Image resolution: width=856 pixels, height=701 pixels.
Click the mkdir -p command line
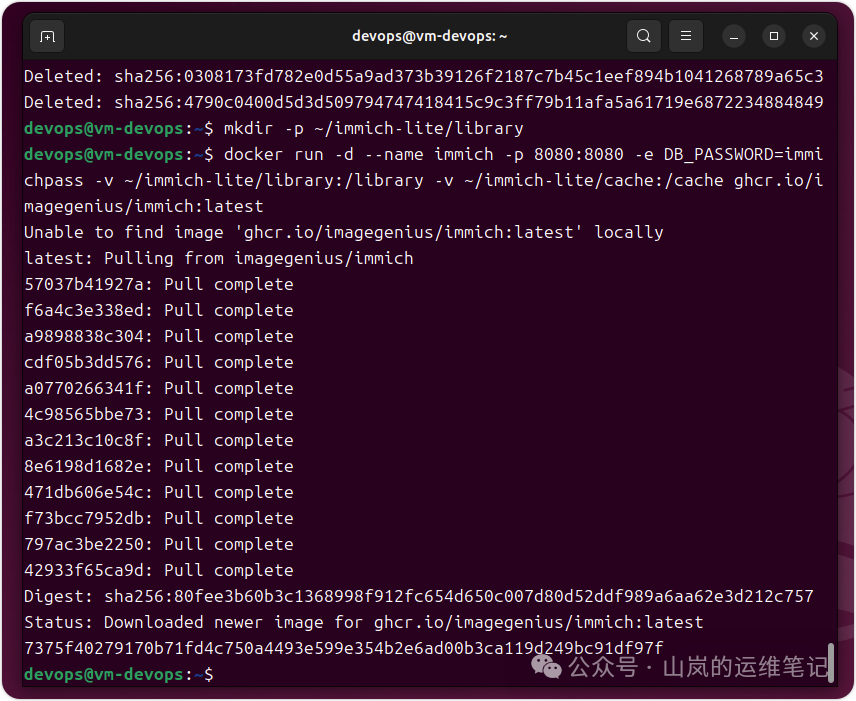pos(373,129)
